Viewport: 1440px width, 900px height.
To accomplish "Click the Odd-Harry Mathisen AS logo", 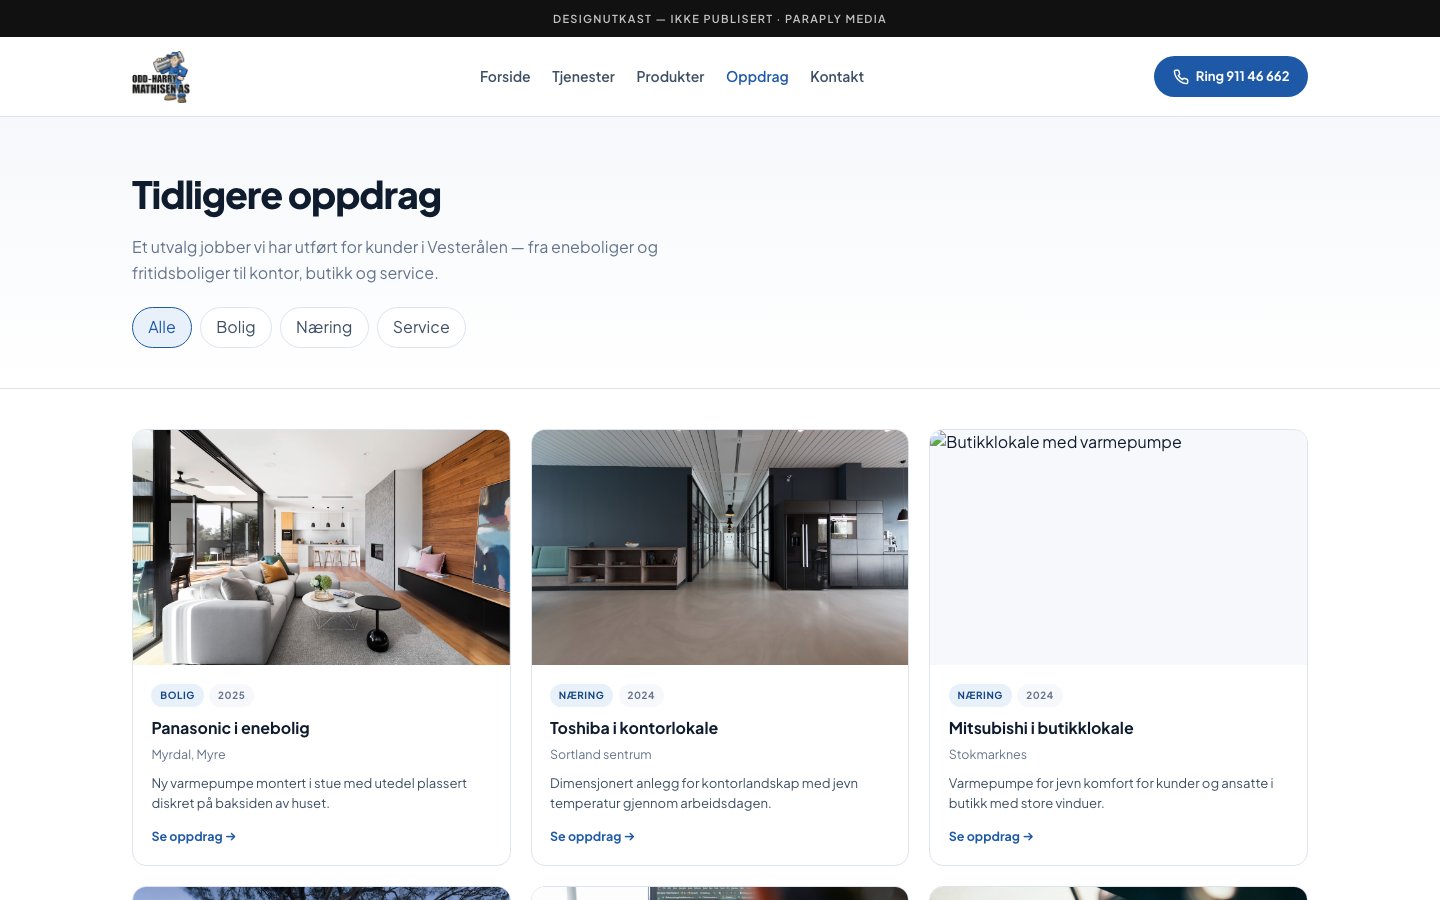I will pyautogui.click(x=161, y=77).
